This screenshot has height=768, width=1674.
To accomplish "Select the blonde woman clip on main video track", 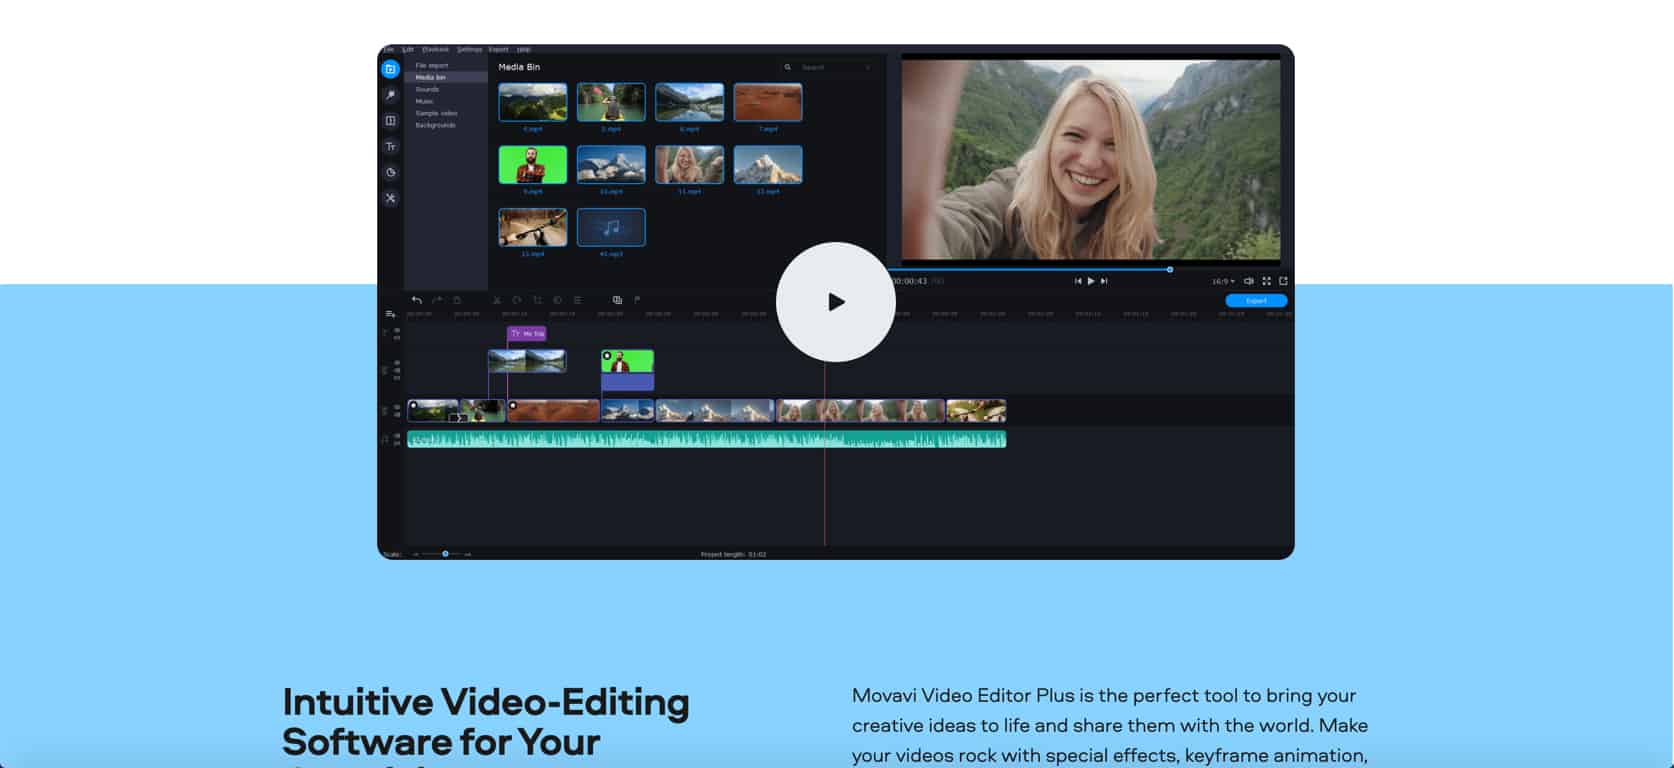I will pyautogui.click(x=861, y=410).
